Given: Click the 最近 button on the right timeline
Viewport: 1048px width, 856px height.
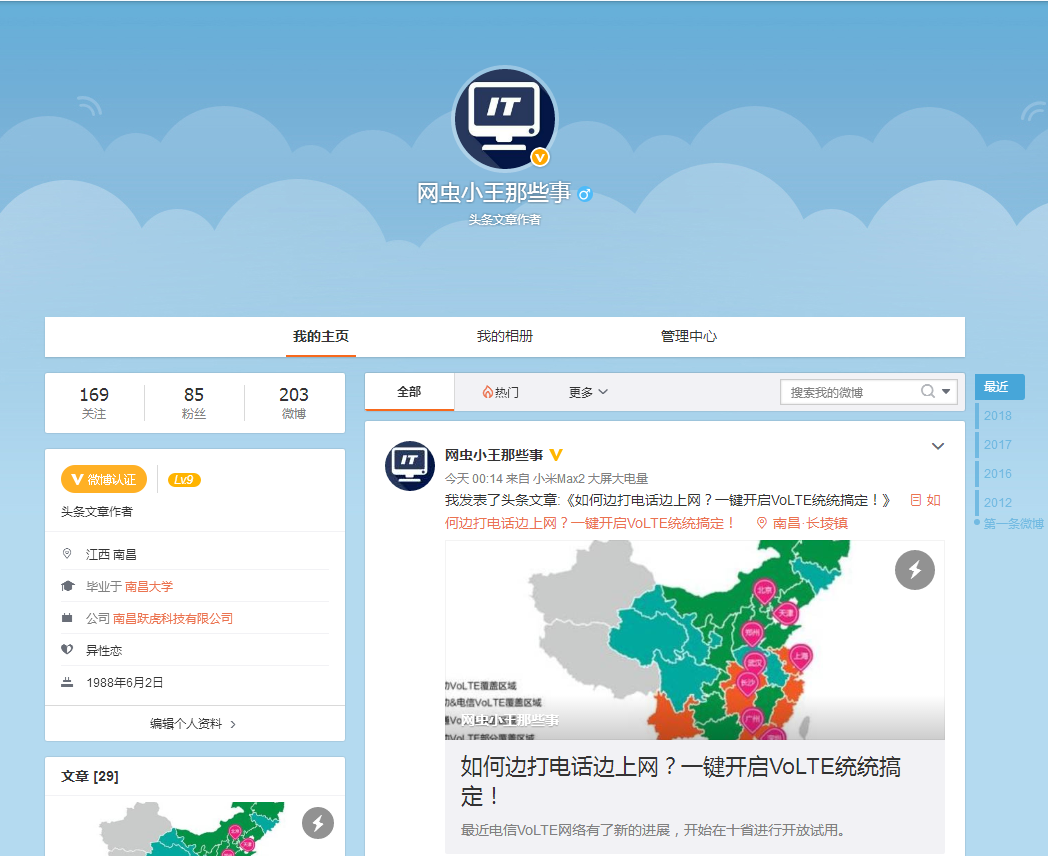Looking at the screenshot, I should [998, 386].
